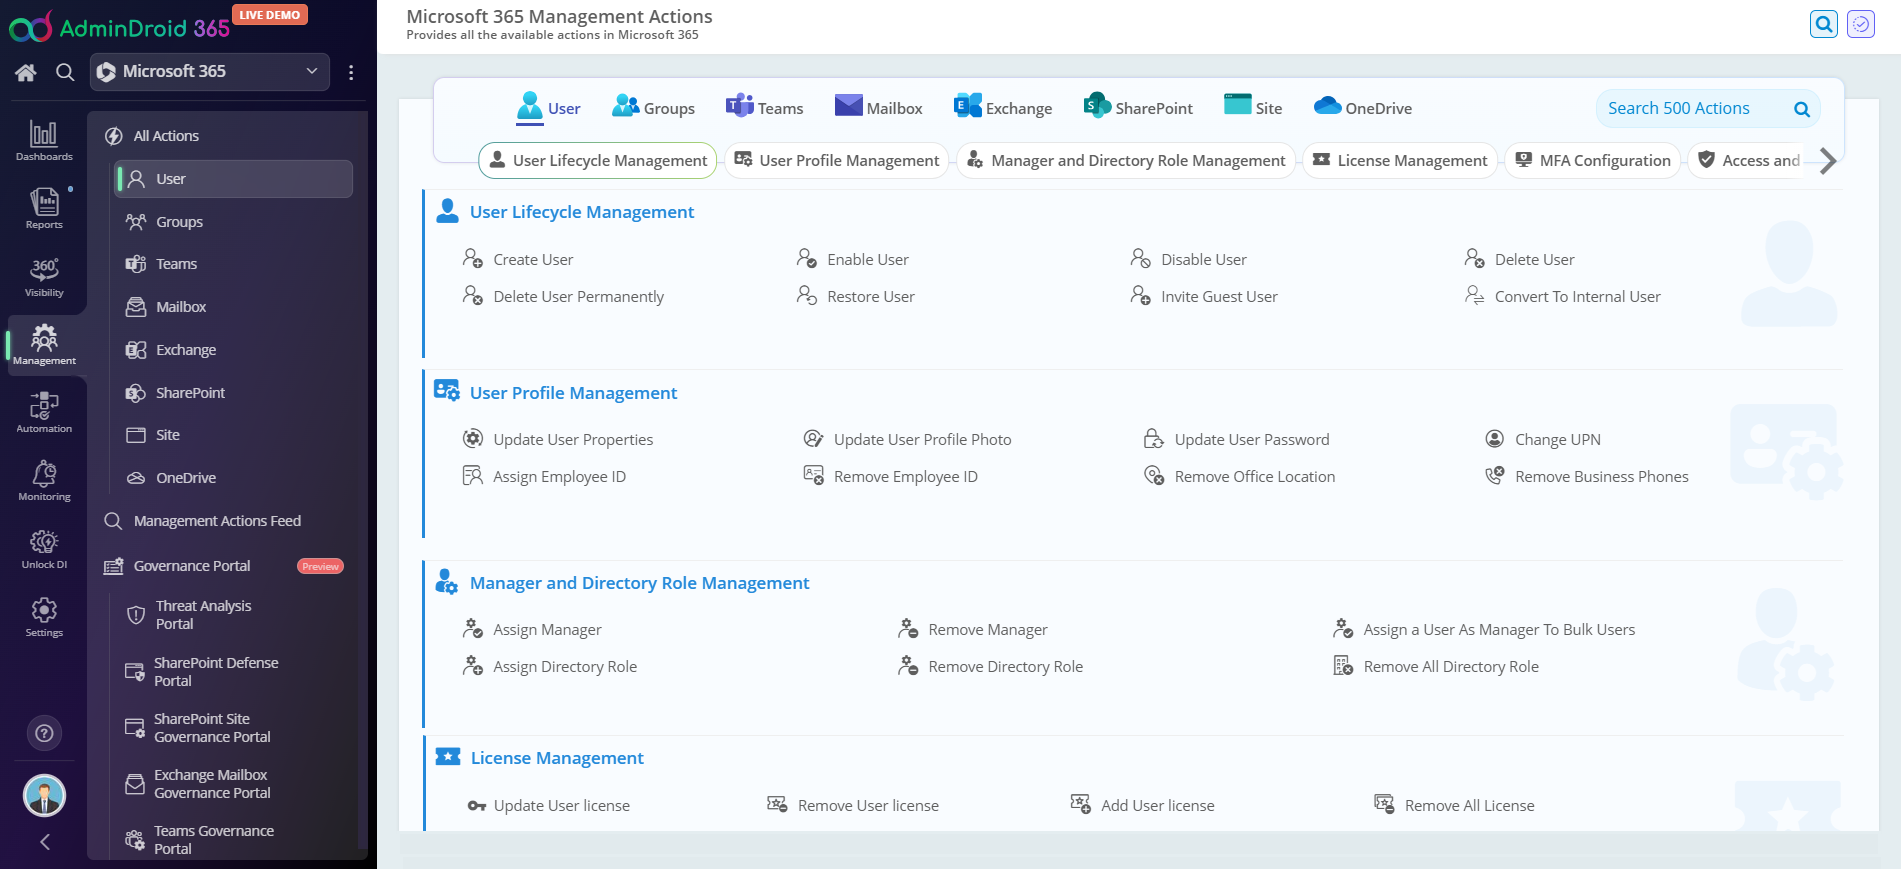The height and width of the screenshot is (869, 1901).
Task: Click the help question mark icon
Action: point(44,733)
